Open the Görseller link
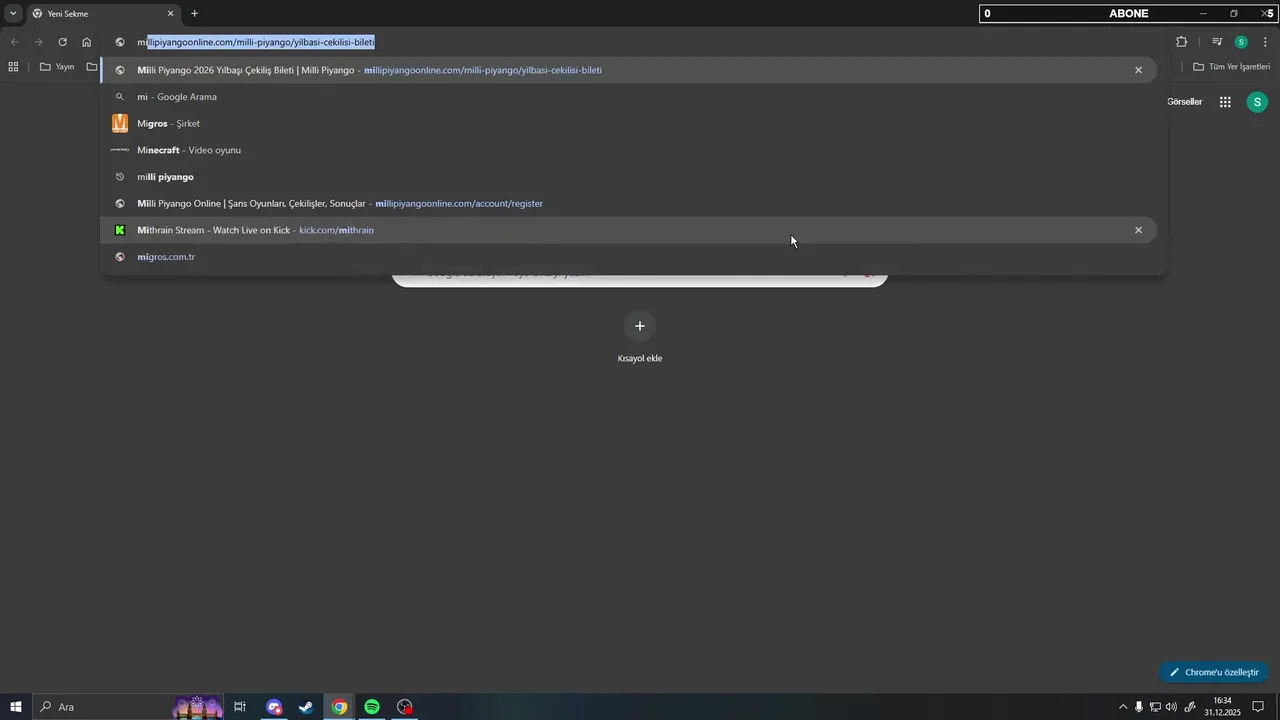Viewport: 1280px width, 720px height. pyautogui.click(x=1184, y=102)
